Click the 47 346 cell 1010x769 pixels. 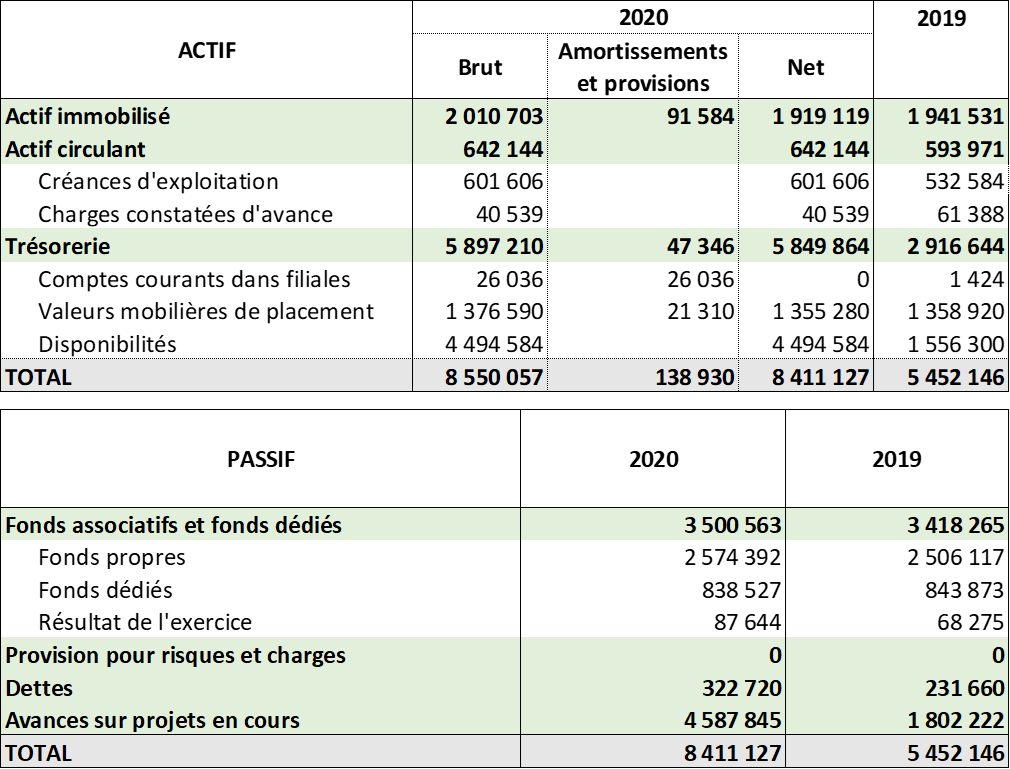700,246
